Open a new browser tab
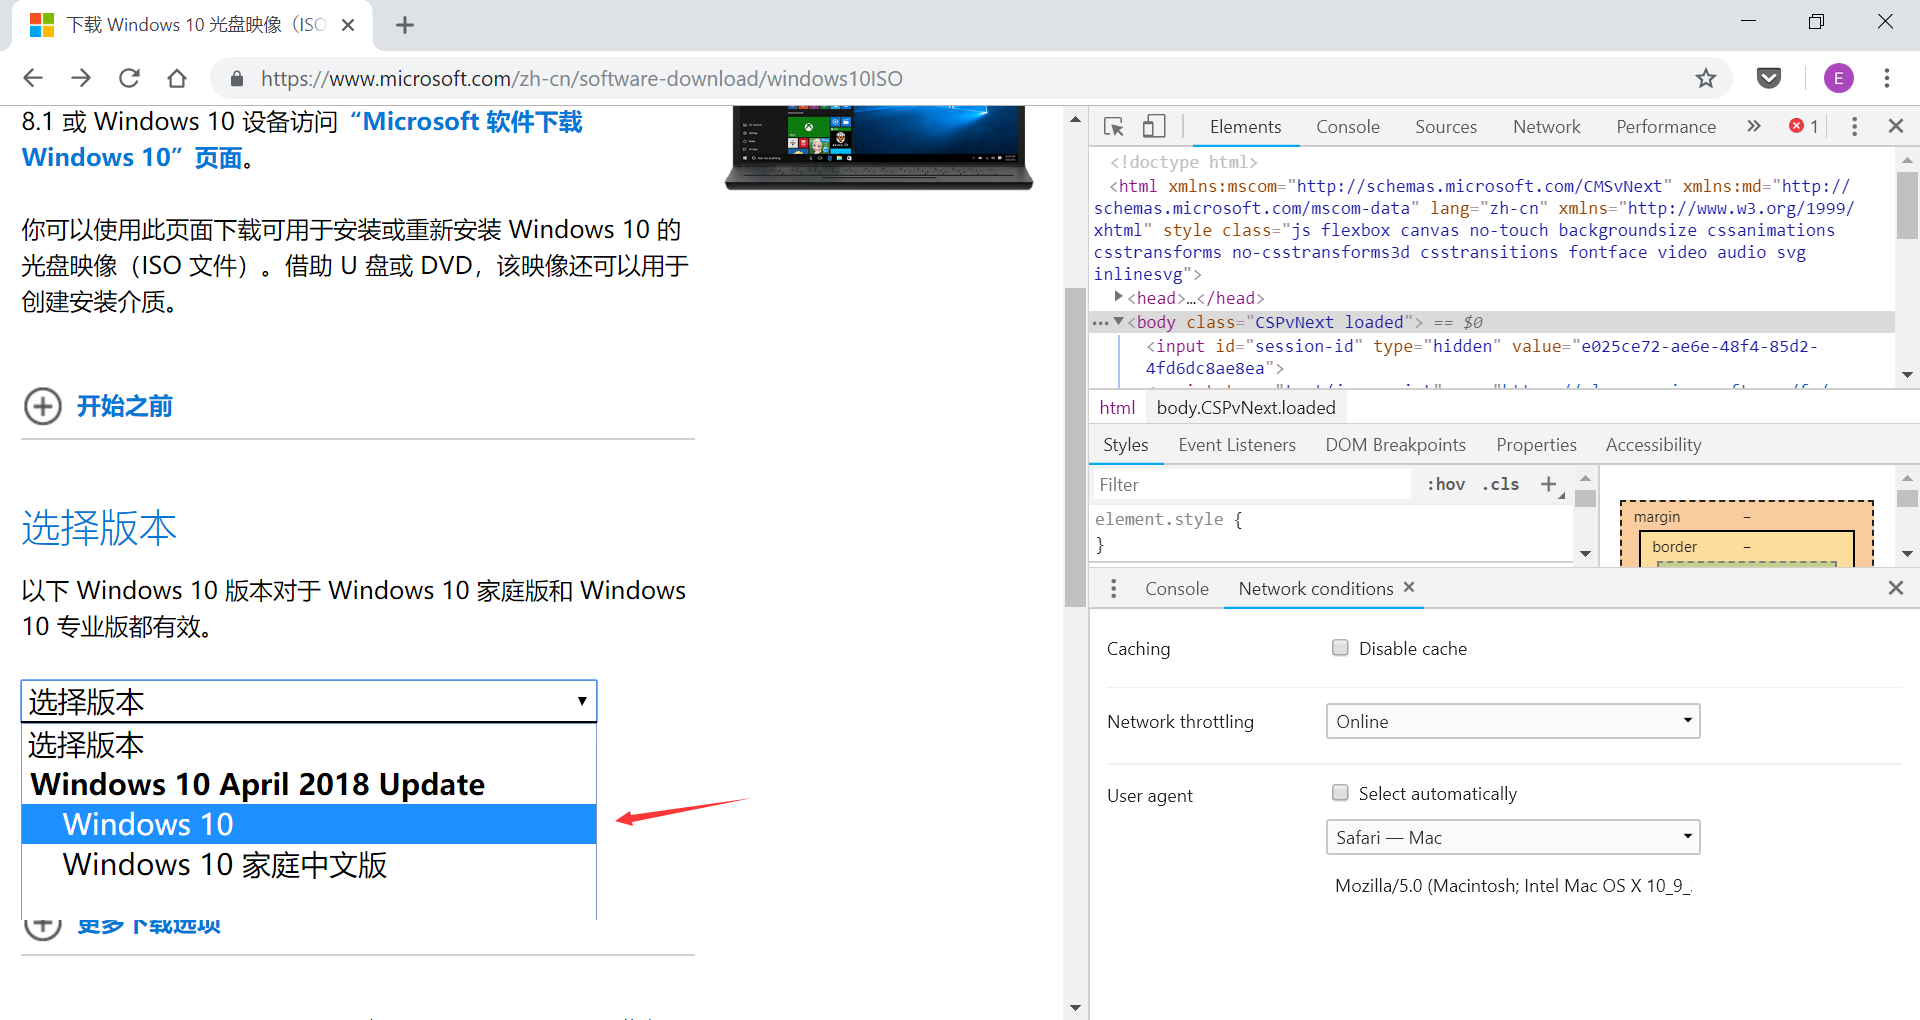 404,25
